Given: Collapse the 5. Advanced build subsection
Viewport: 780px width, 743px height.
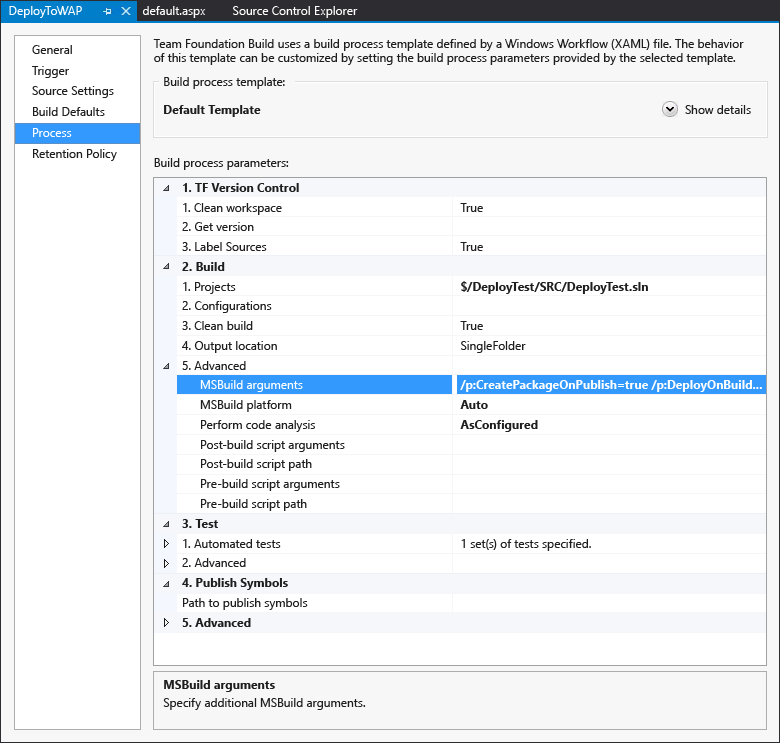Looking at the screenshot, I should [167, 366].
